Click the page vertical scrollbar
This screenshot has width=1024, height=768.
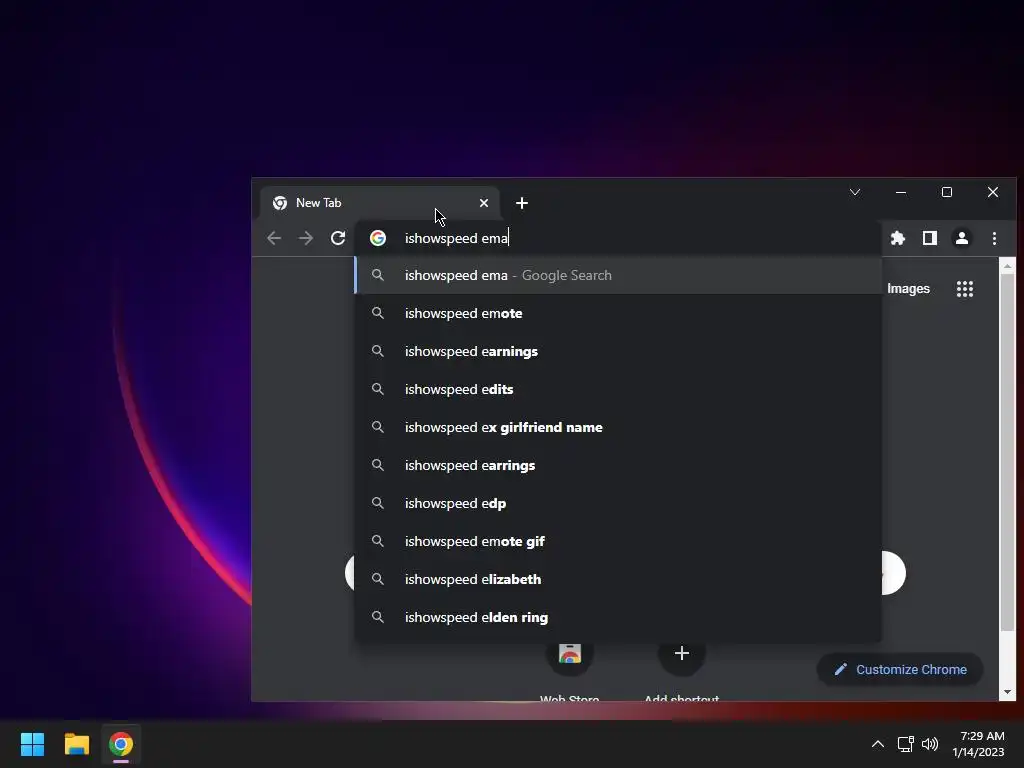[x=1007, y=453]
